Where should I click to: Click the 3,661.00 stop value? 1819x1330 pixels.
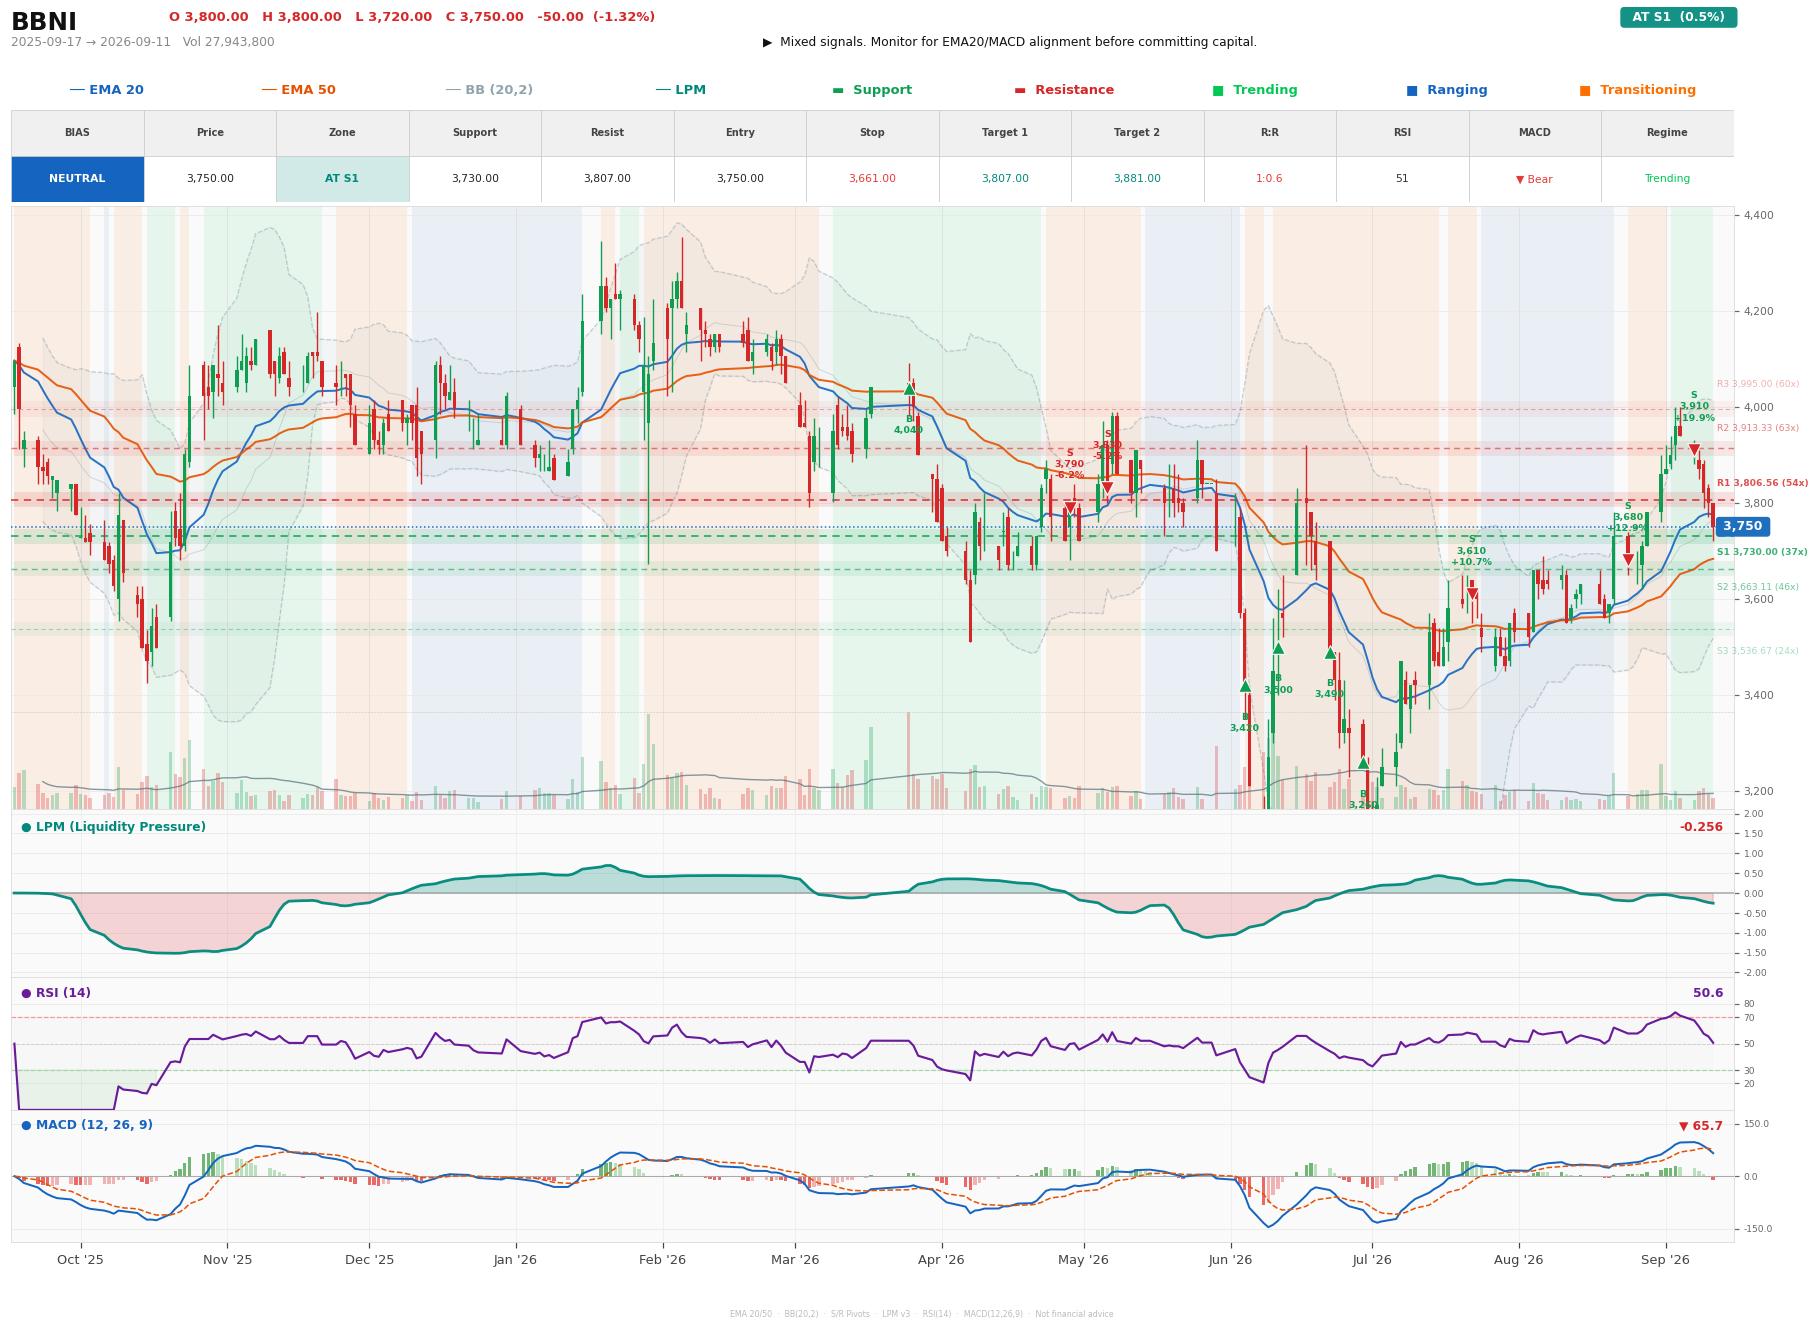pyautogui.click(x=872, y=179)
